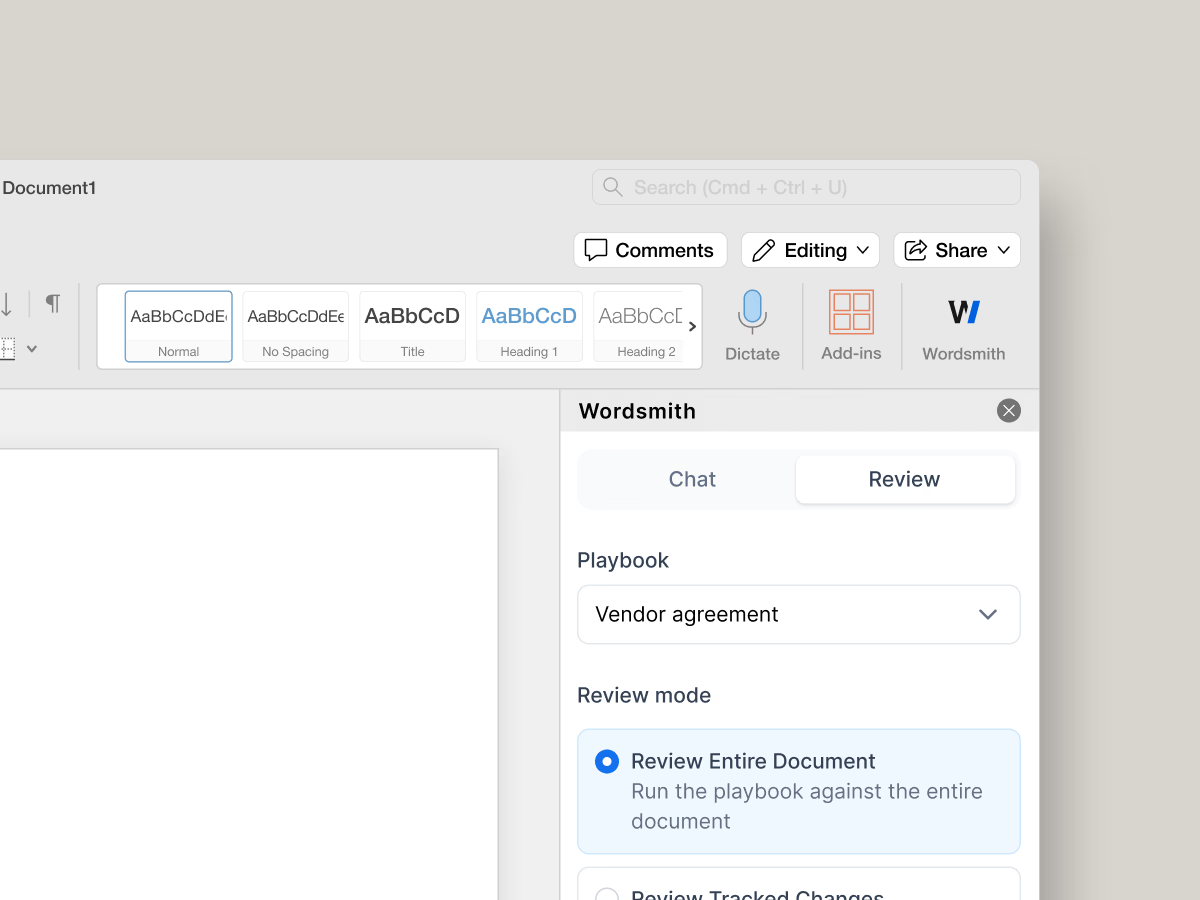
Task: Open the Comments pane
Action: coord(650,250)
